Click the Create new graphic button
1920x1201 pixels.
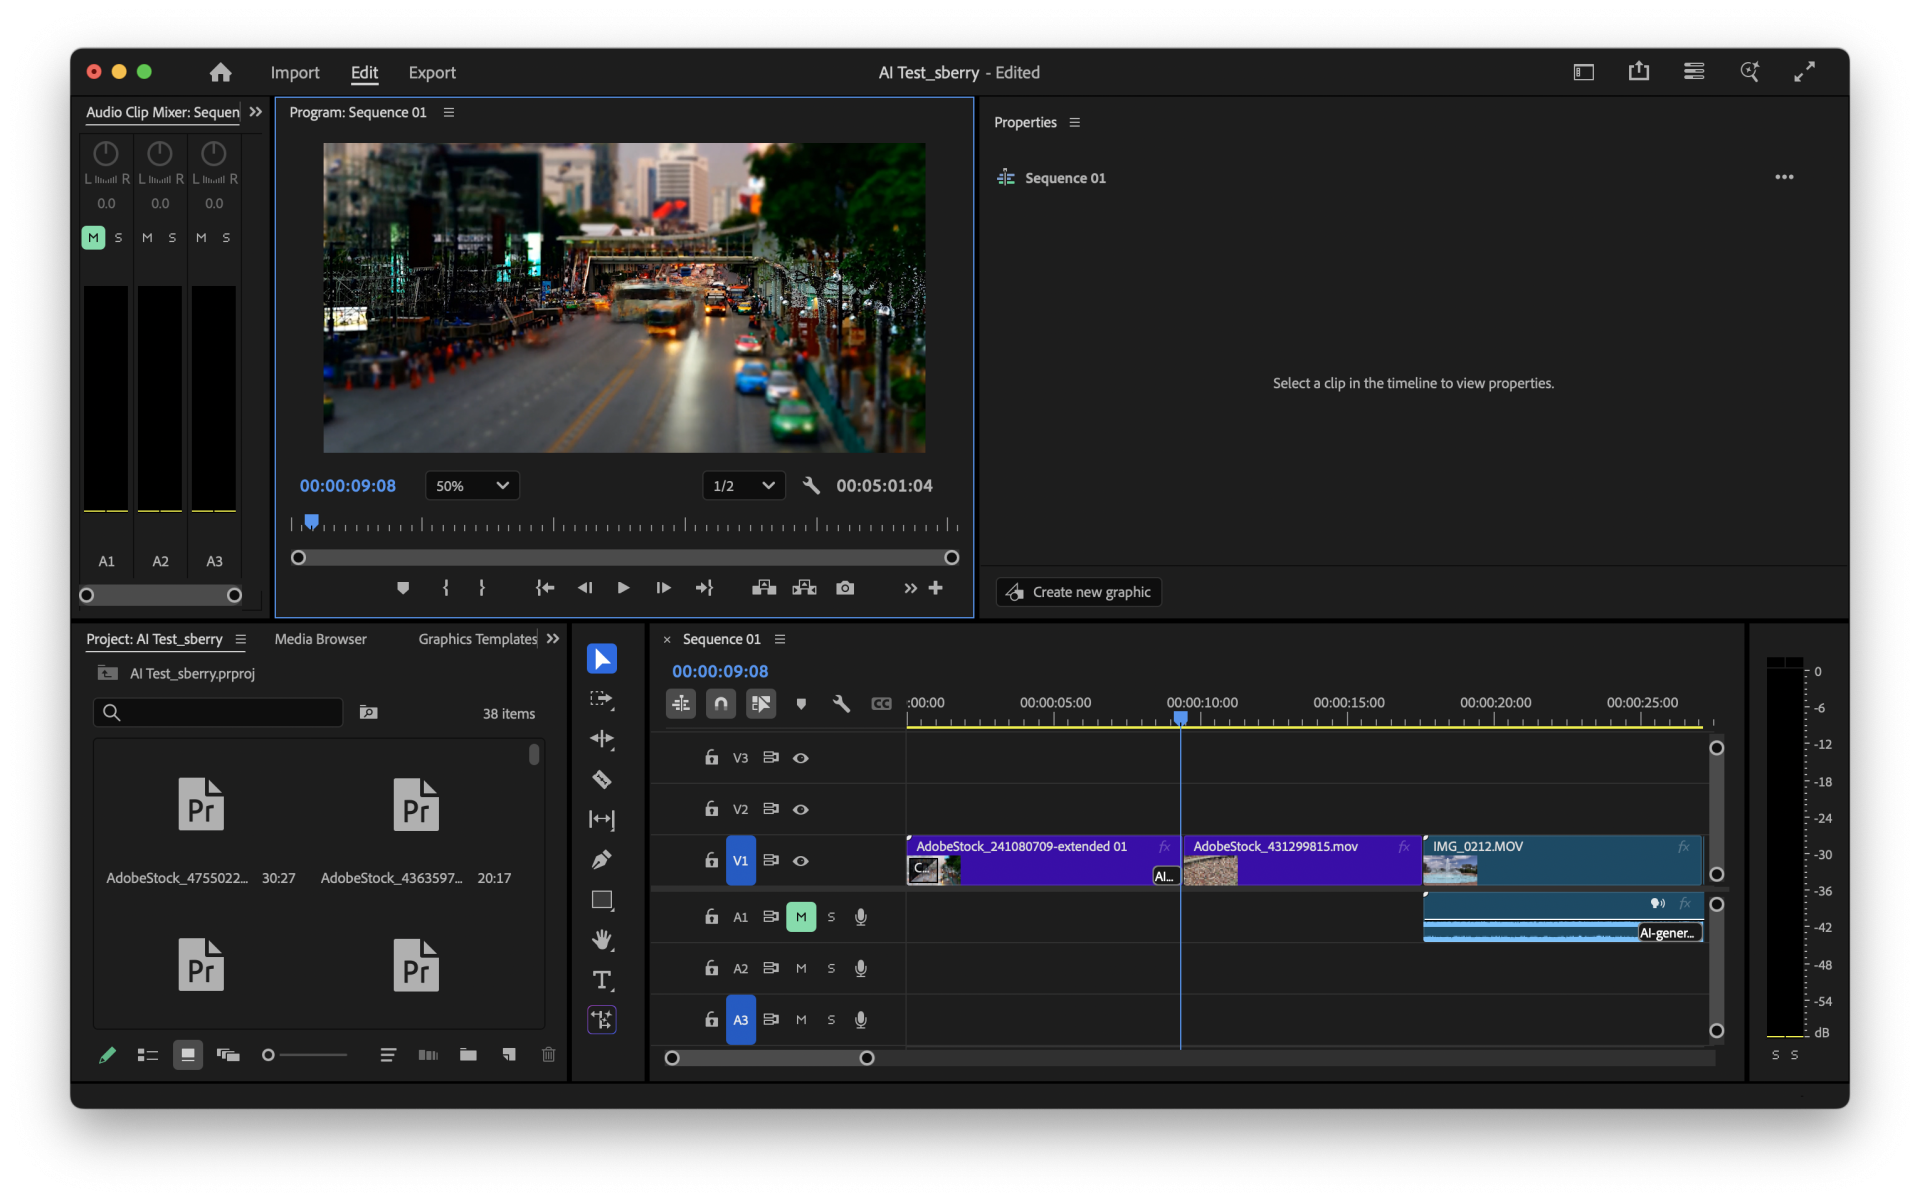point(1077,591)
